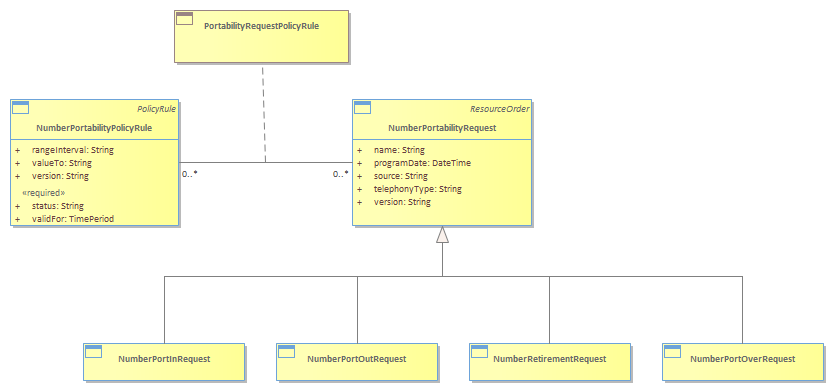Select the PortabilityRequestPolicyRule class title

coord(262,26)
